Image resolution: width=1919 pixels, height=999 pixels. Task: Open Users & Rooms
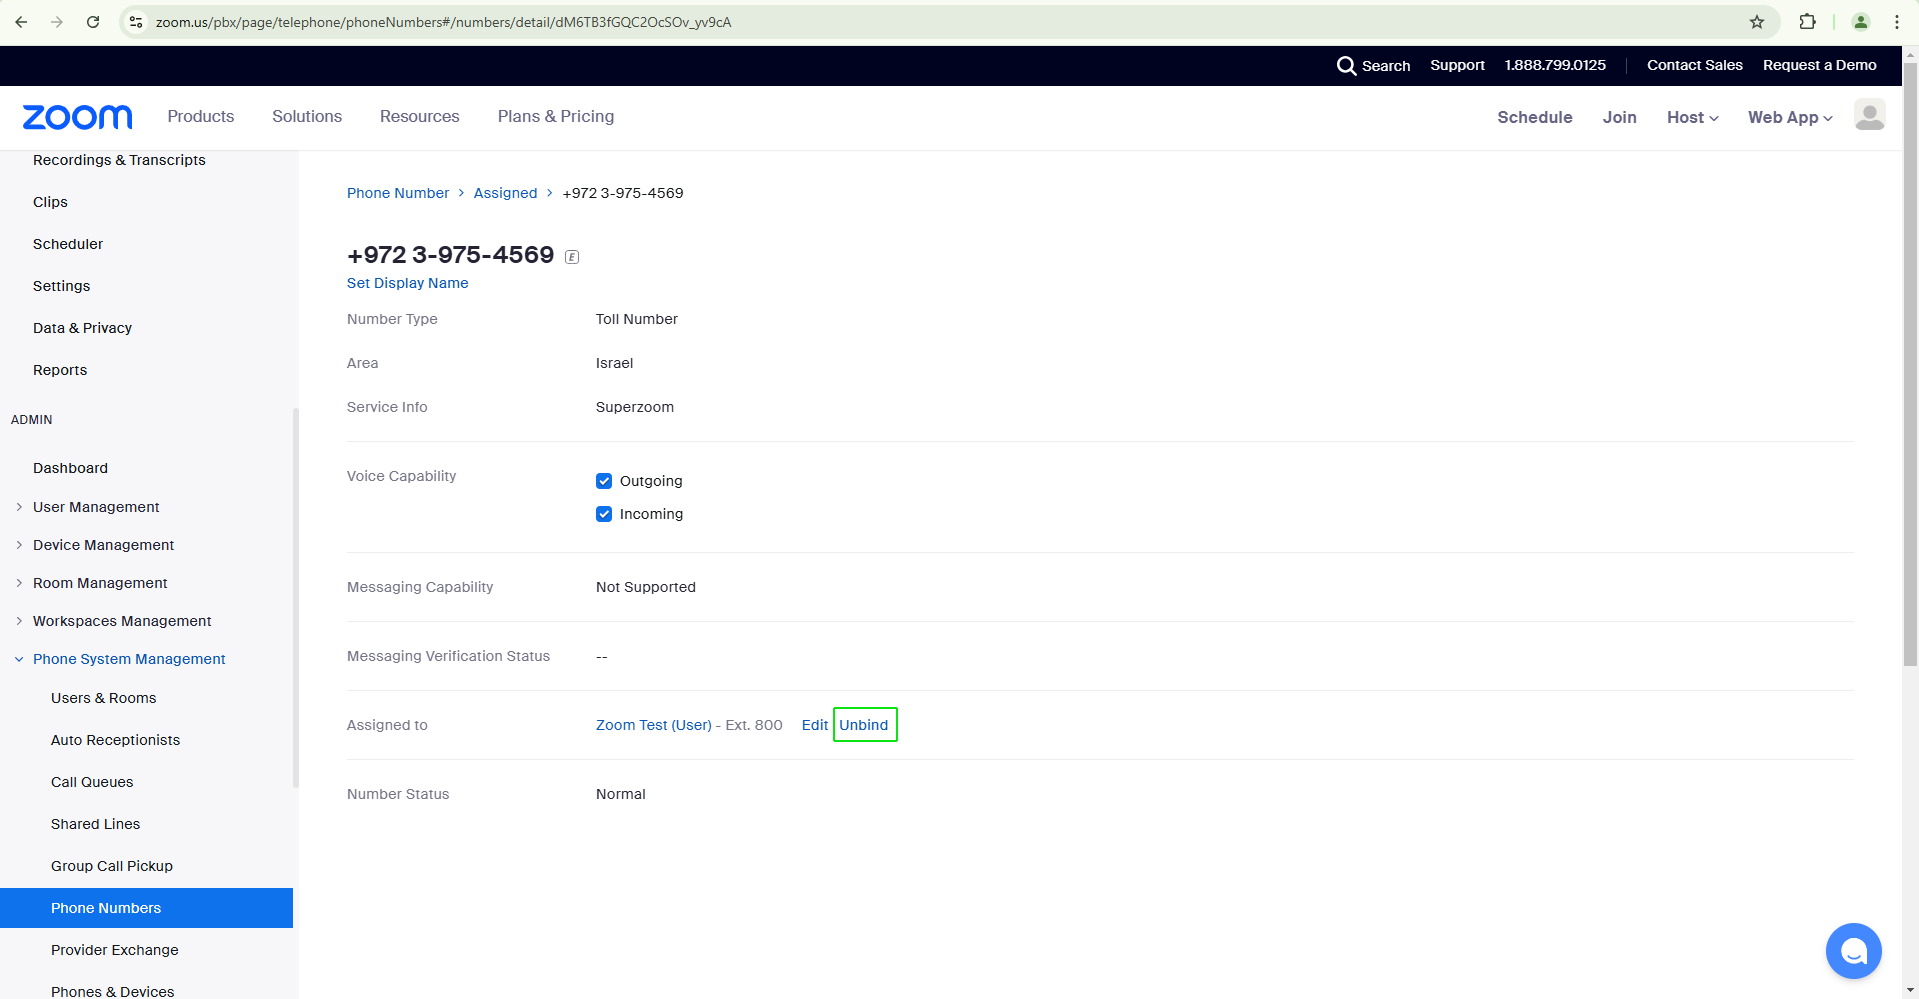click(x=104, y=698)
